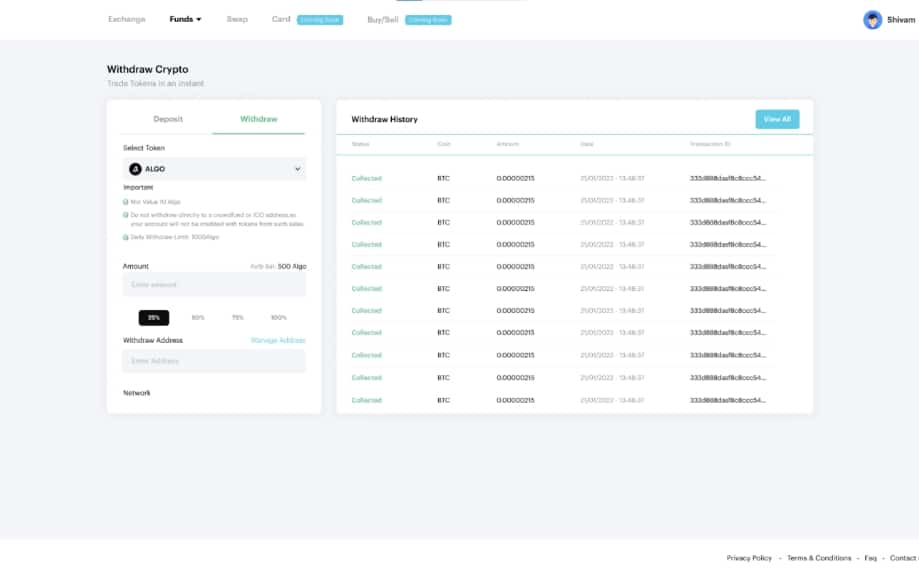Click the Buy/Sell navigation item
Viewport: 919px width, 576px height.
click(382, 19)
